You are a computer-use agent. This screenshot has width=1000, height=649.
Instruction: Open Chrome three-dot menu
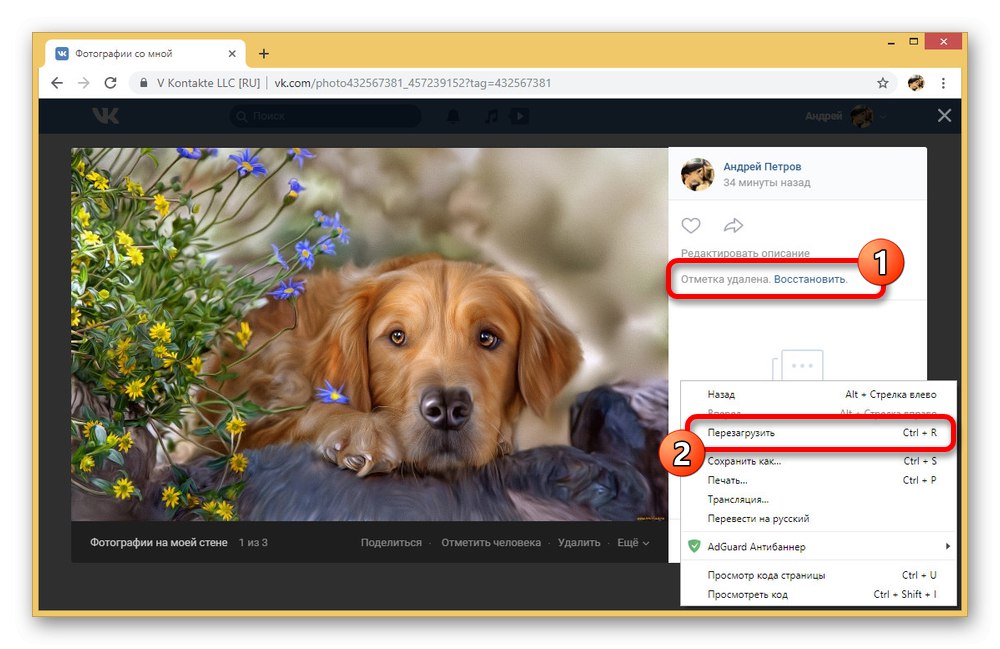coord(943,83)
